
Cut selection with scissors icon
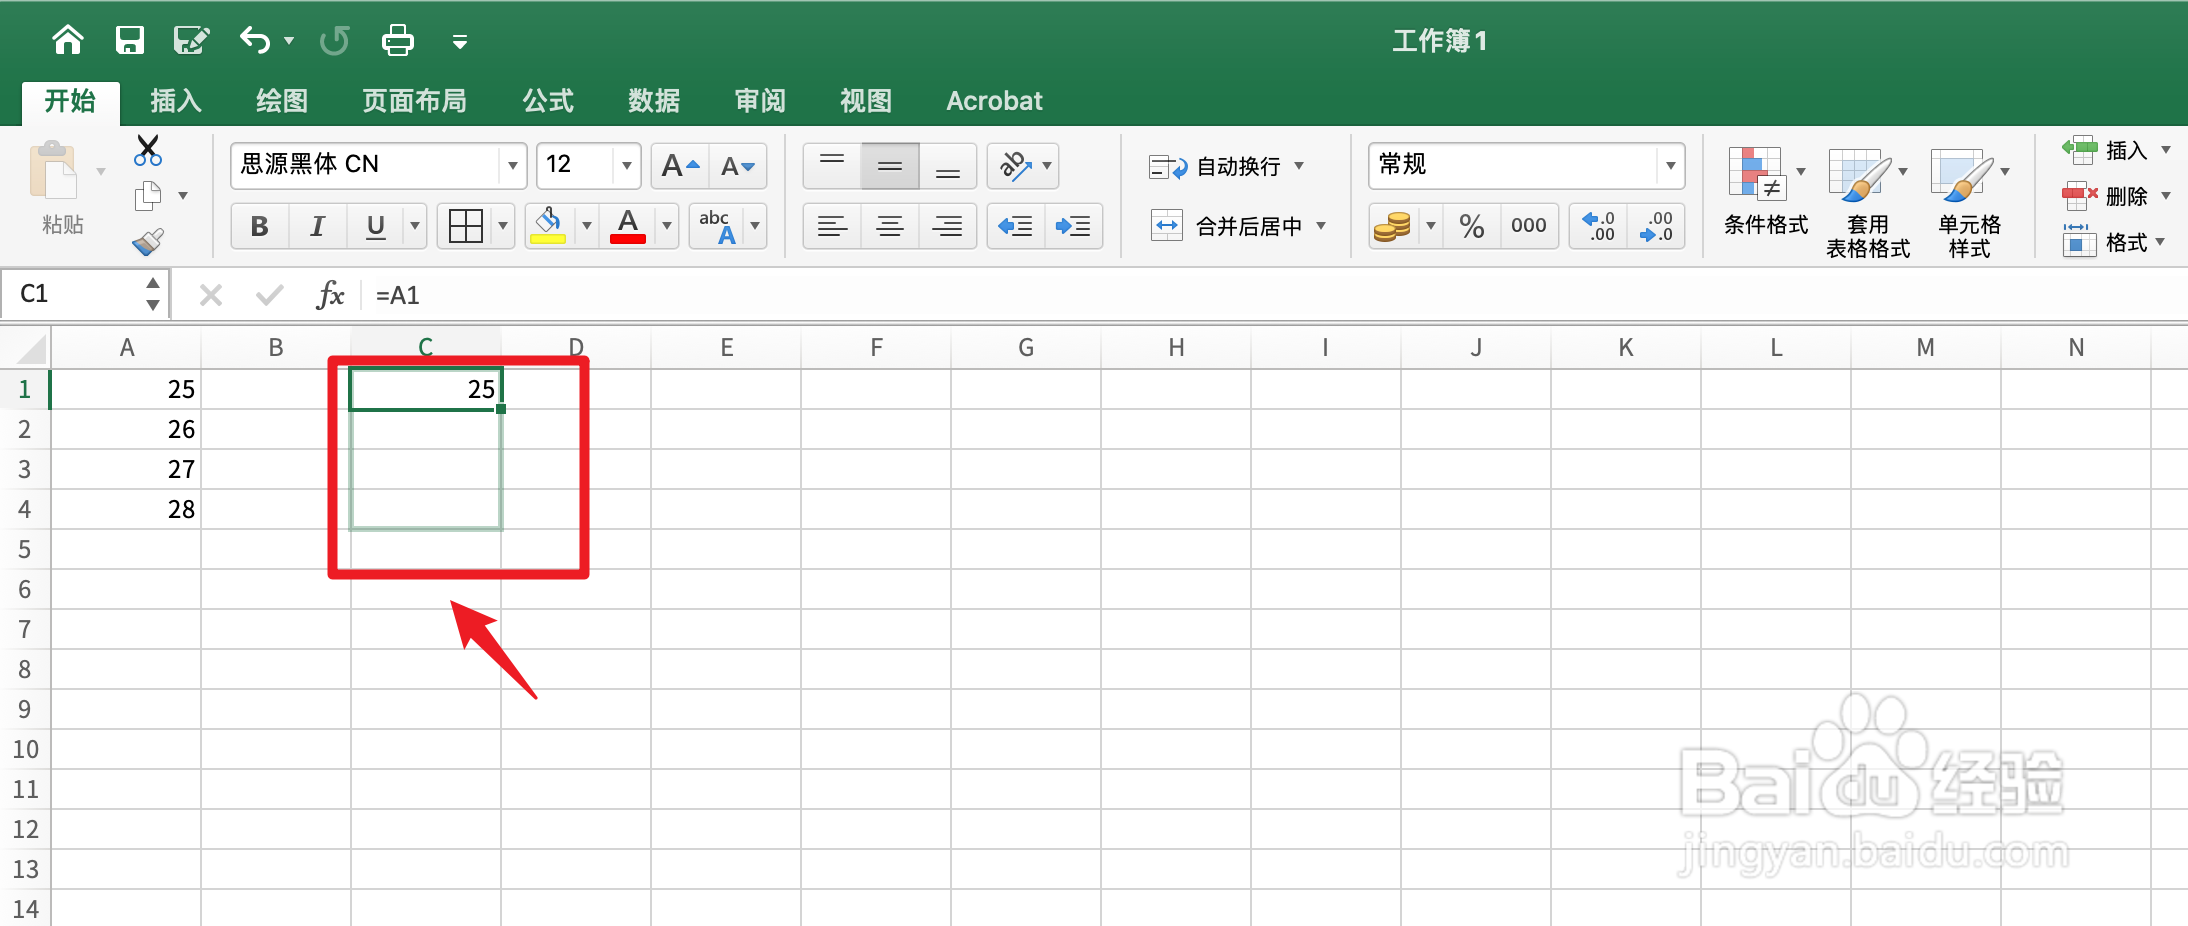click(x=148, y=151)
